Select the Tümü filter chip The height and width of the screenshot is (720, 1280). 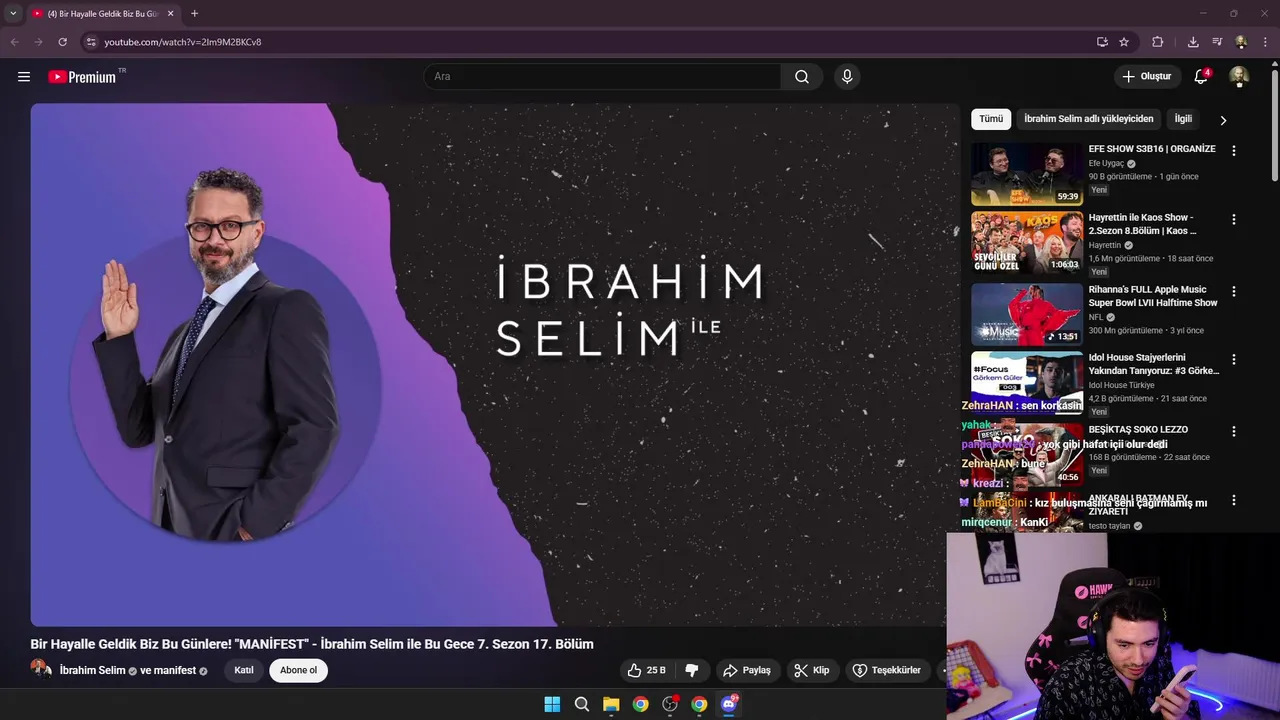[991, 119]
